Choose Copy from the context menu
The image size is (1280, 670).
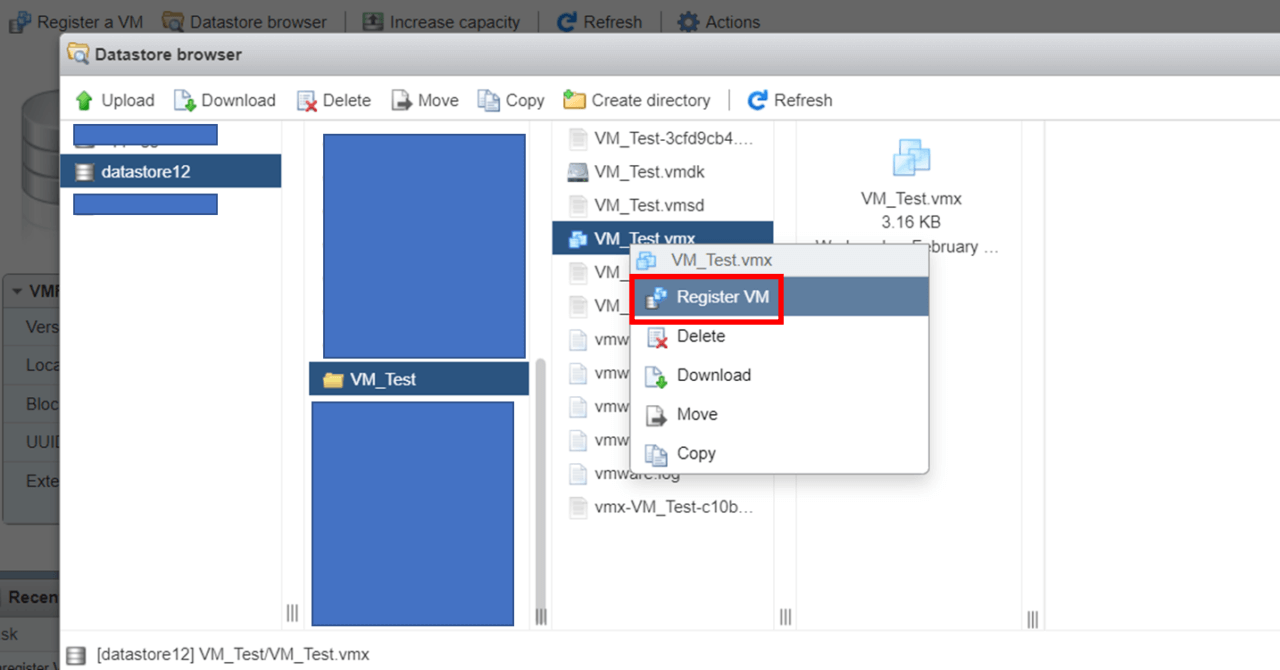[x=695, y=453]
